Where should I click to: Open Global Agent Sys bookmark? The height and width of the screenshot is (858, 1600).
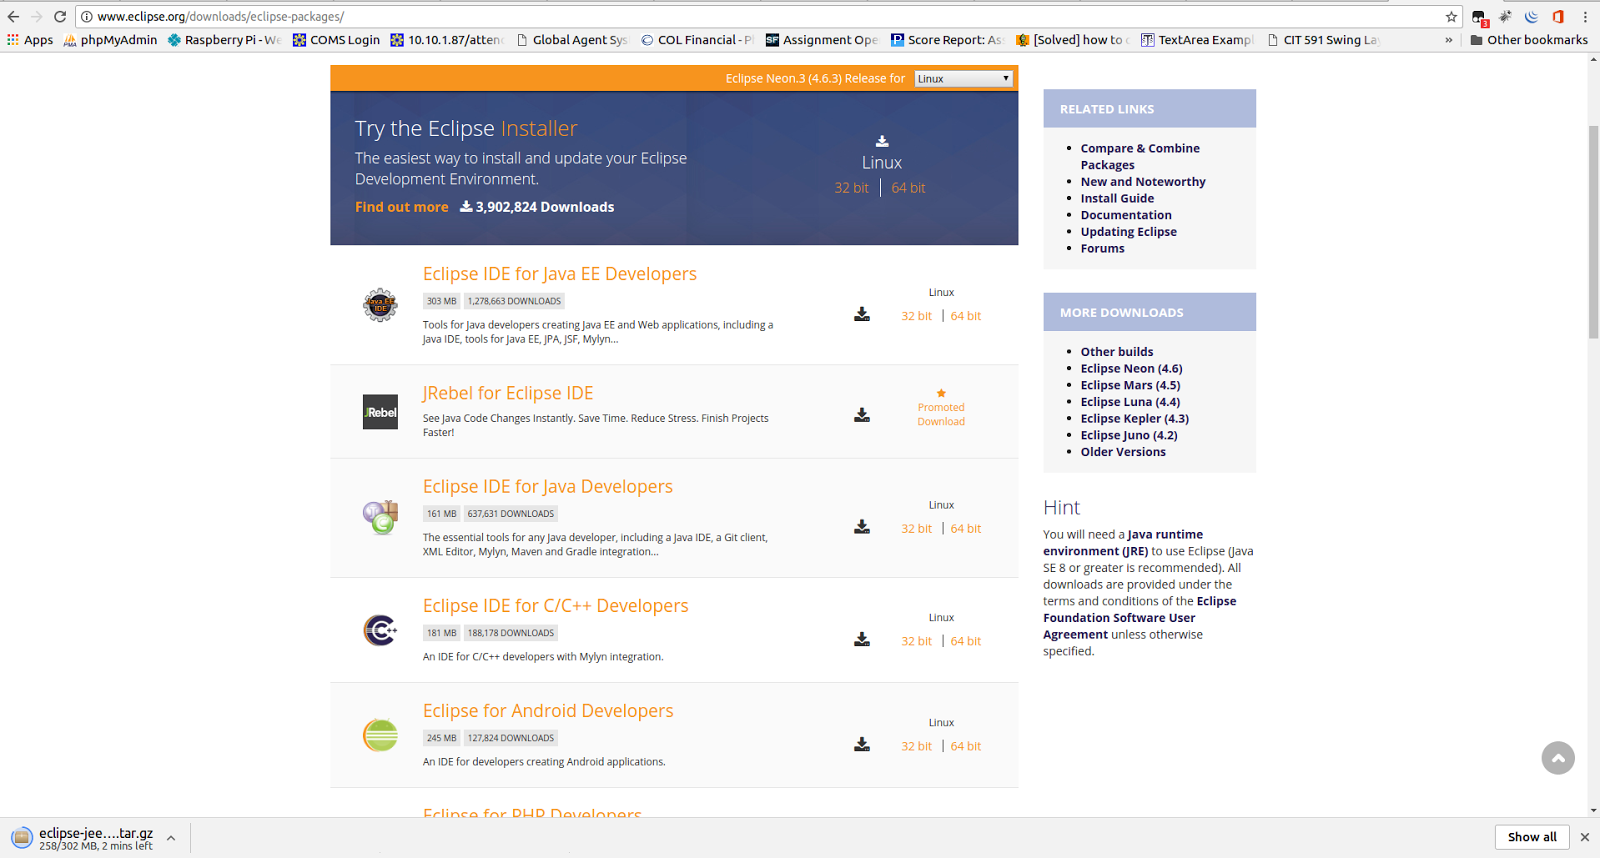572,40
